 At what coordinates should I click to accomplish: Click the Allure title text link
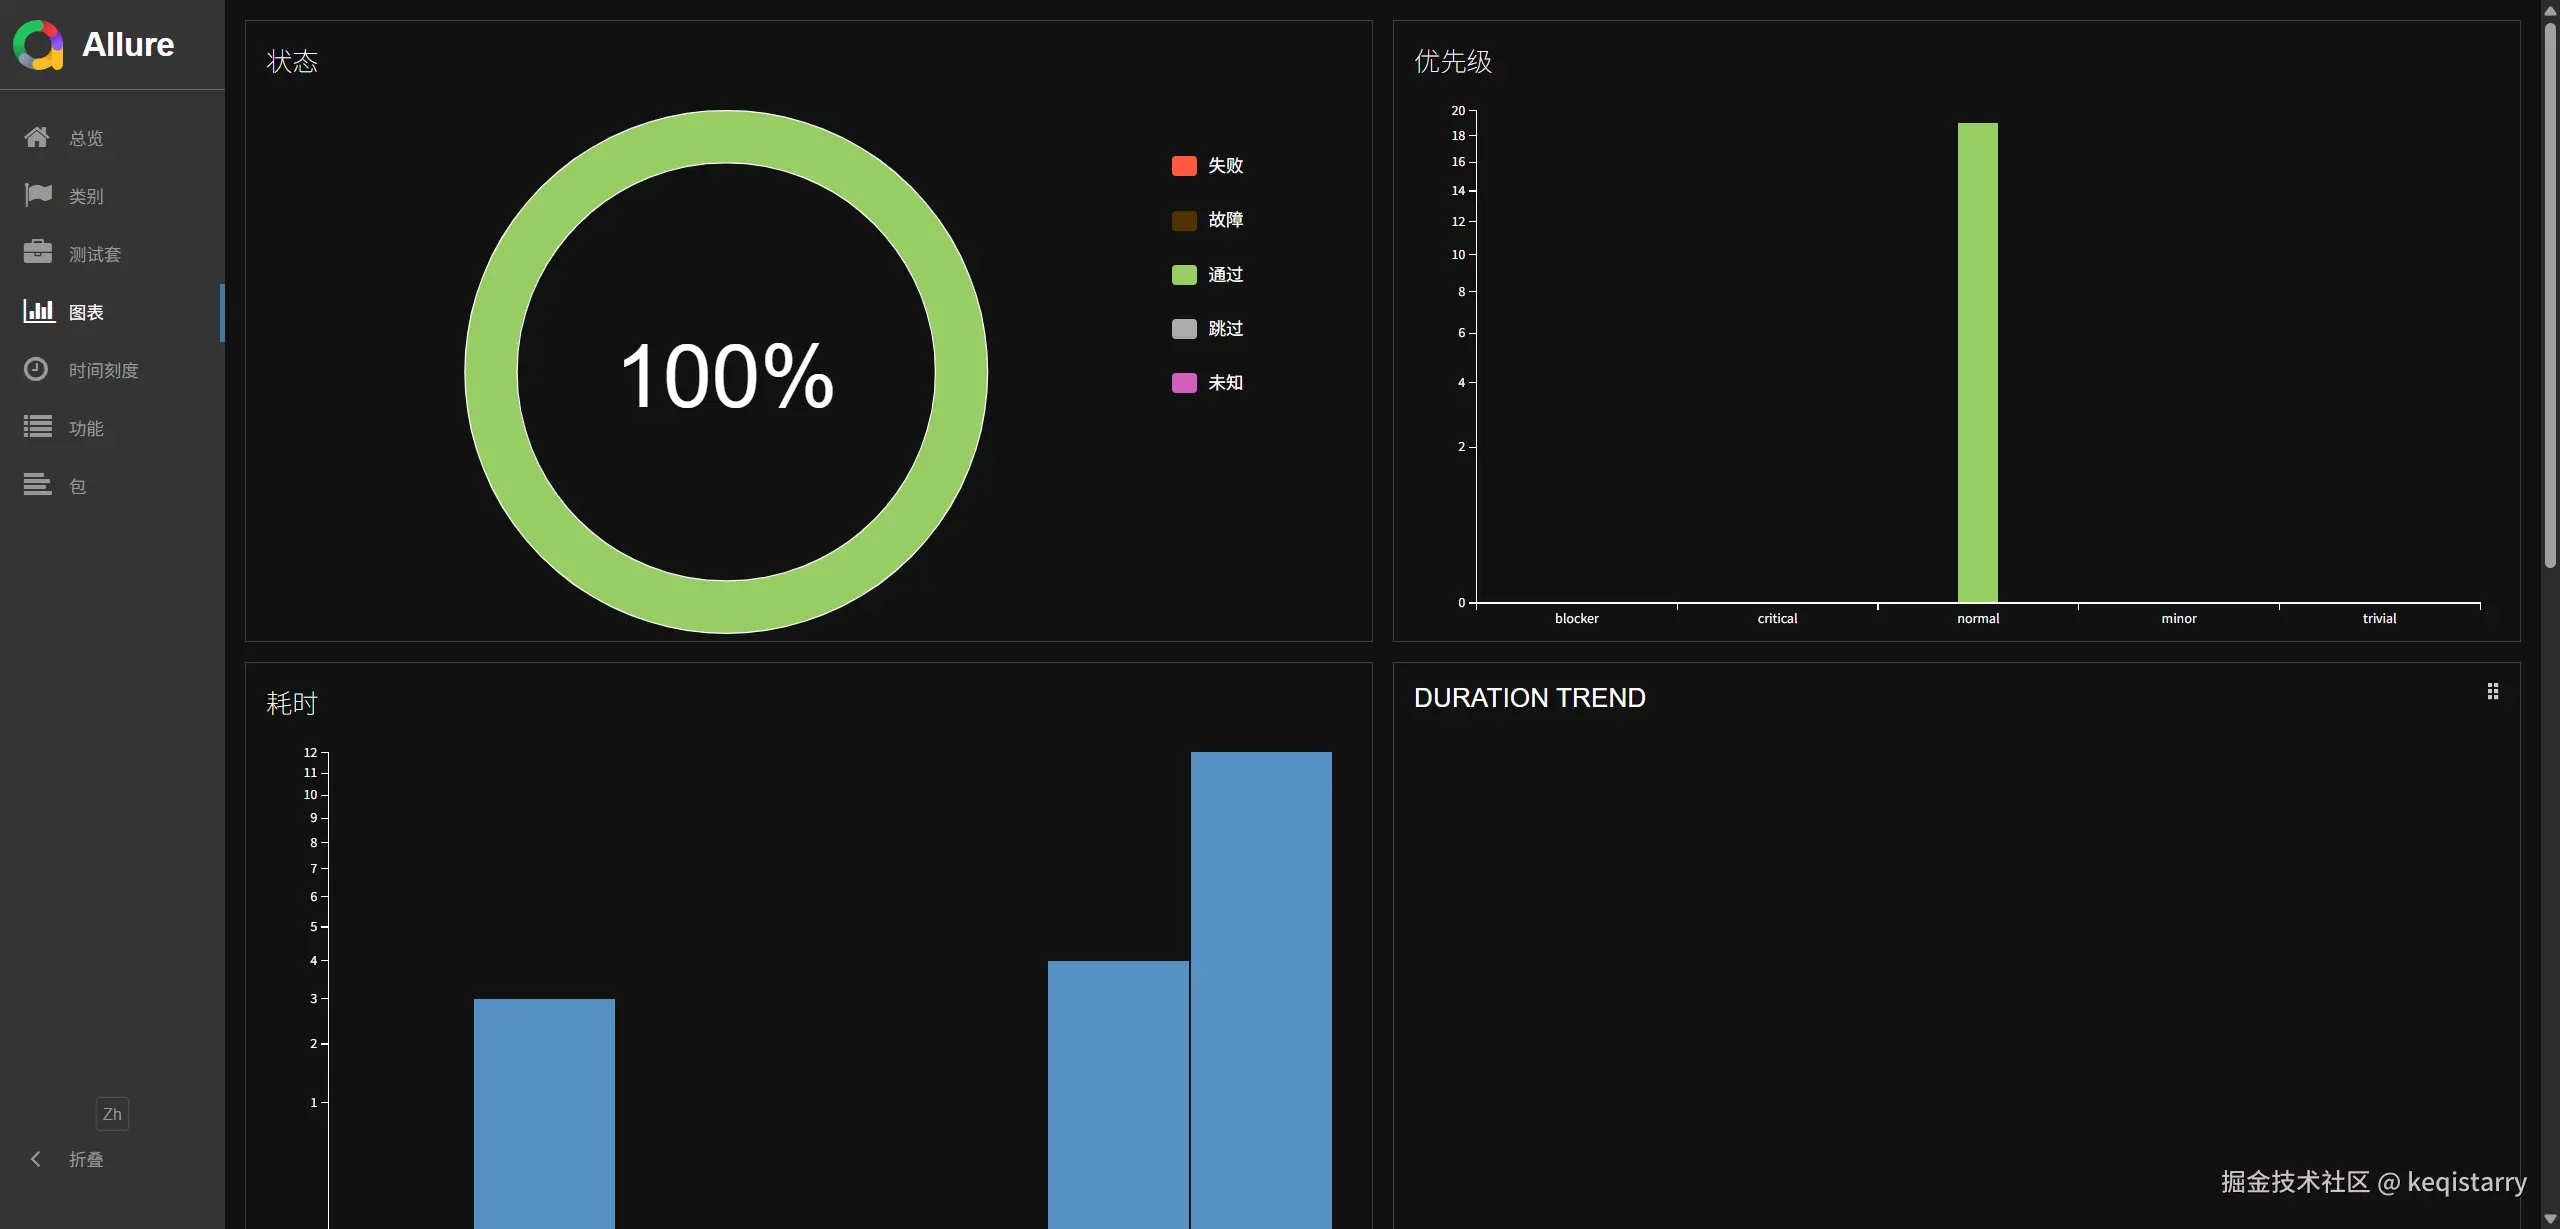pyautogui.click(x=128, y=45)
